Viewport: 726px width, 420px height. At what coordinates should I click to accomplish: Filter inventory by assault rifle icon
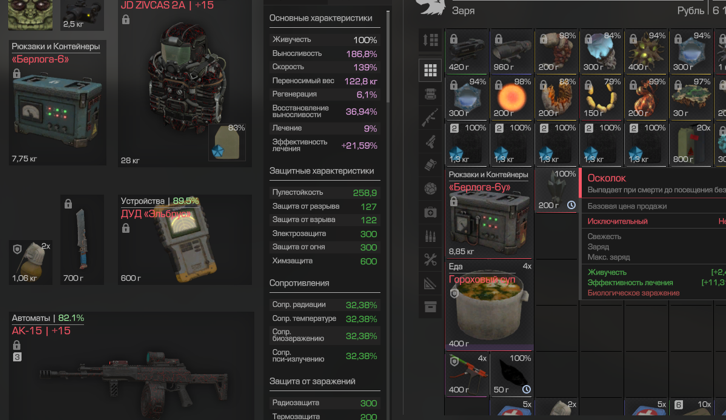tap(430, 118)
